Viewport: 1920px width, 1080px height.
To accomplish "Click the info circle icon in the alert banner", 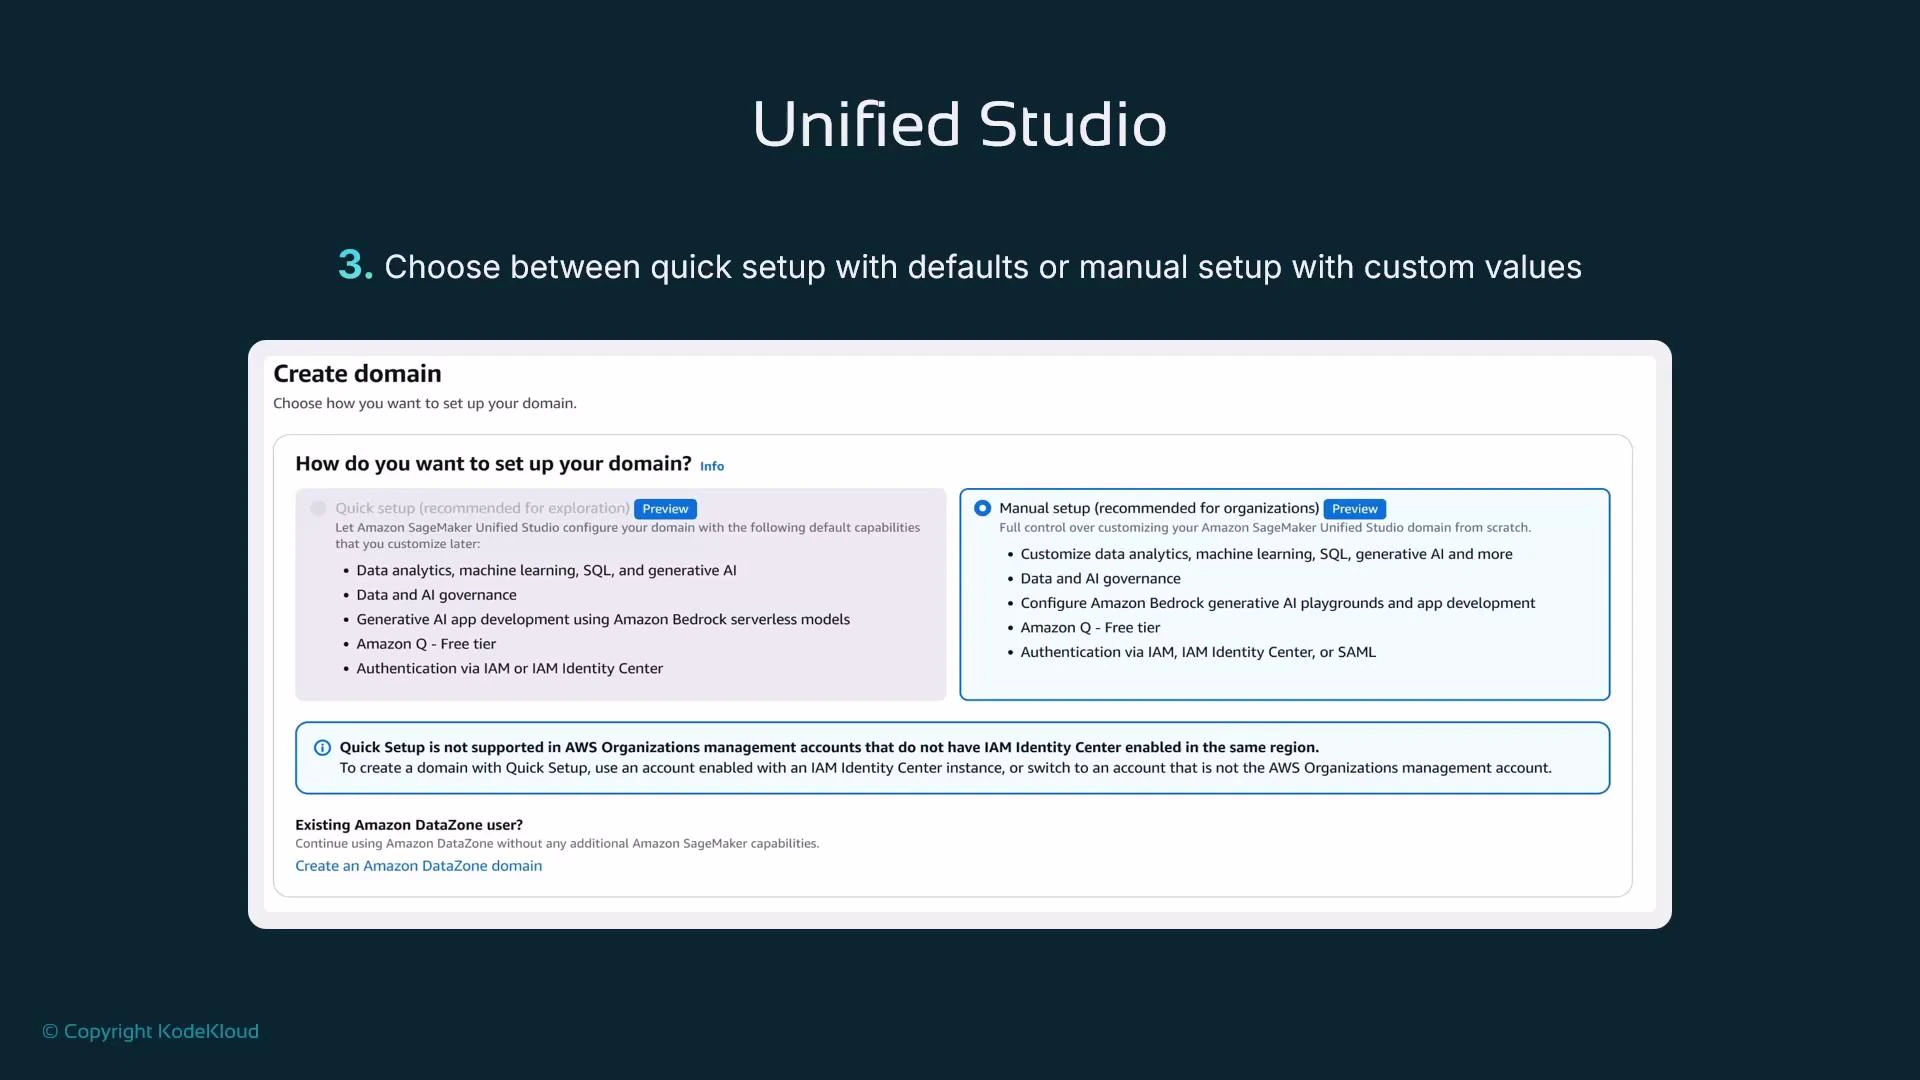I will coord(321,748).
